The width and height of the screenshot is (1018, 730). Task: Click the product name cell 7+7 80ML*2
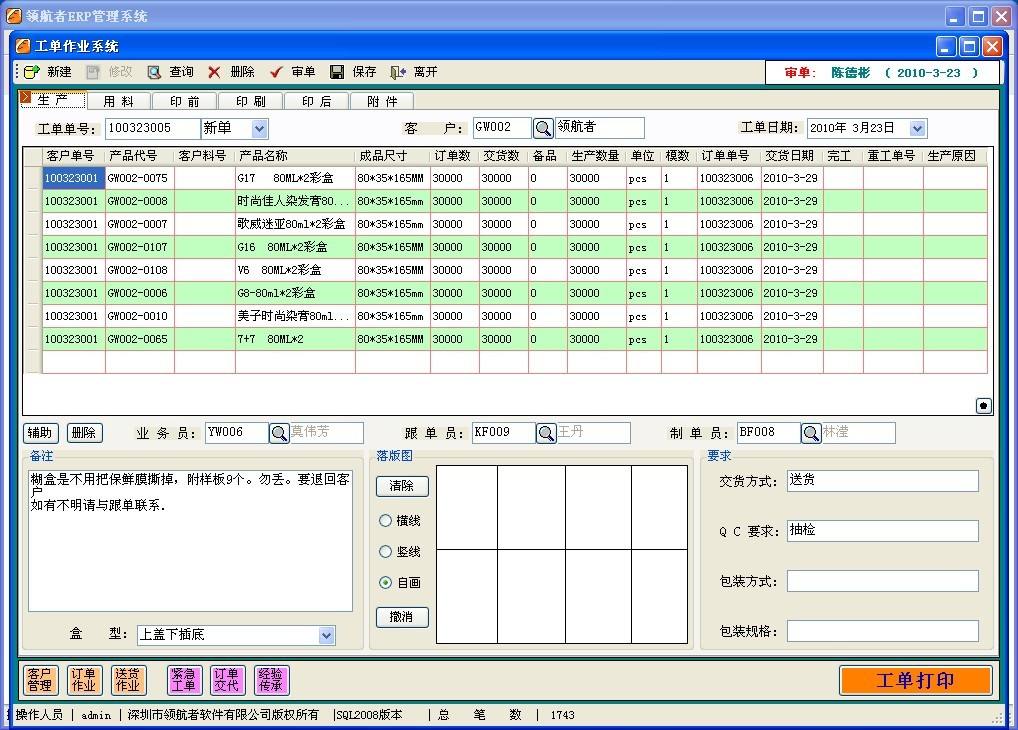tap(294, 339)
